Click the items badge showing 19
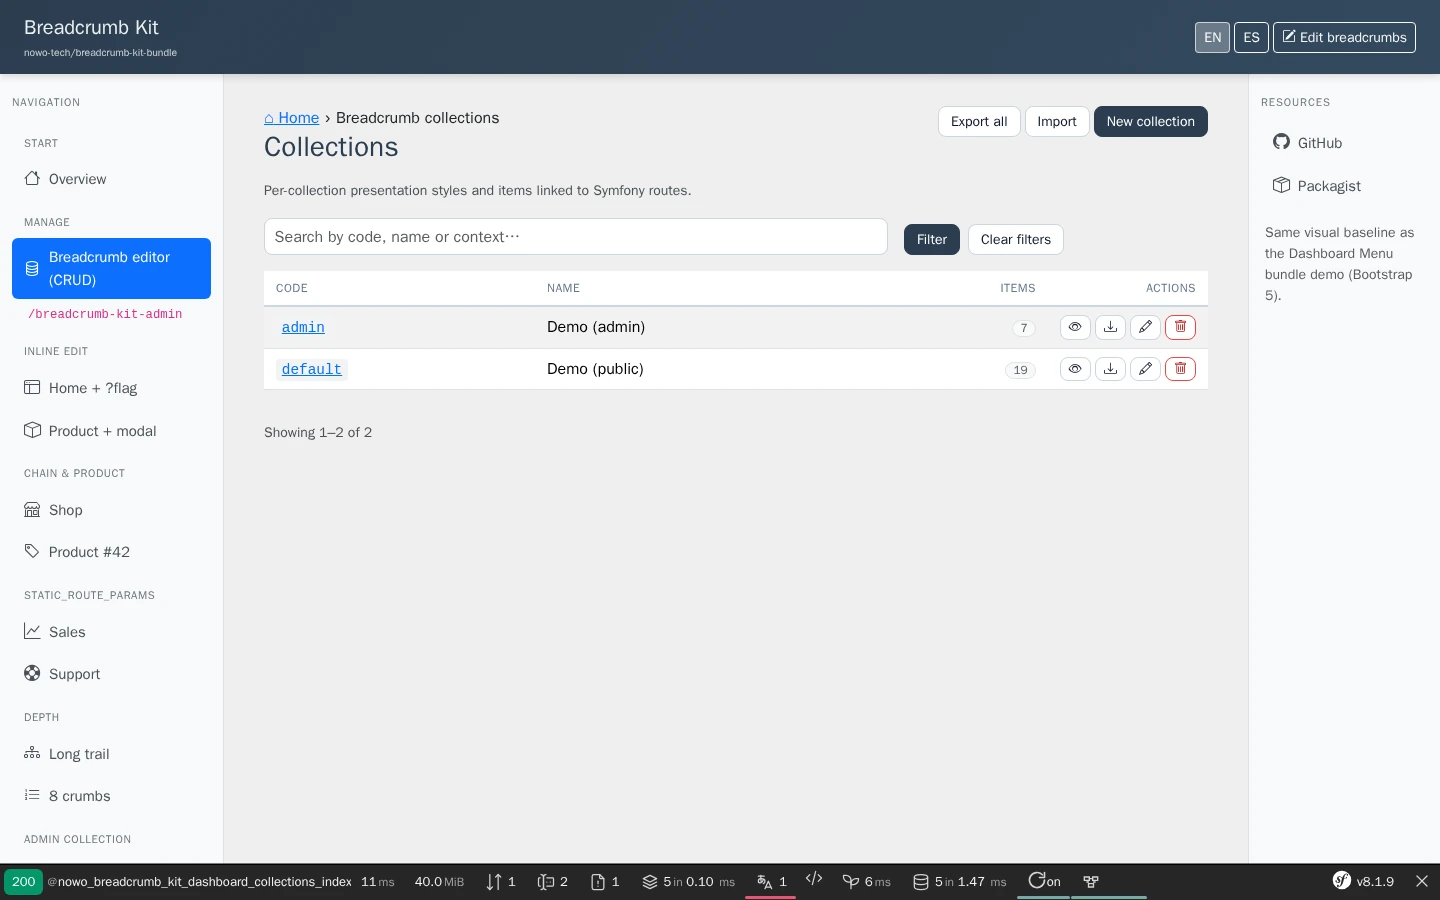 1020,370
